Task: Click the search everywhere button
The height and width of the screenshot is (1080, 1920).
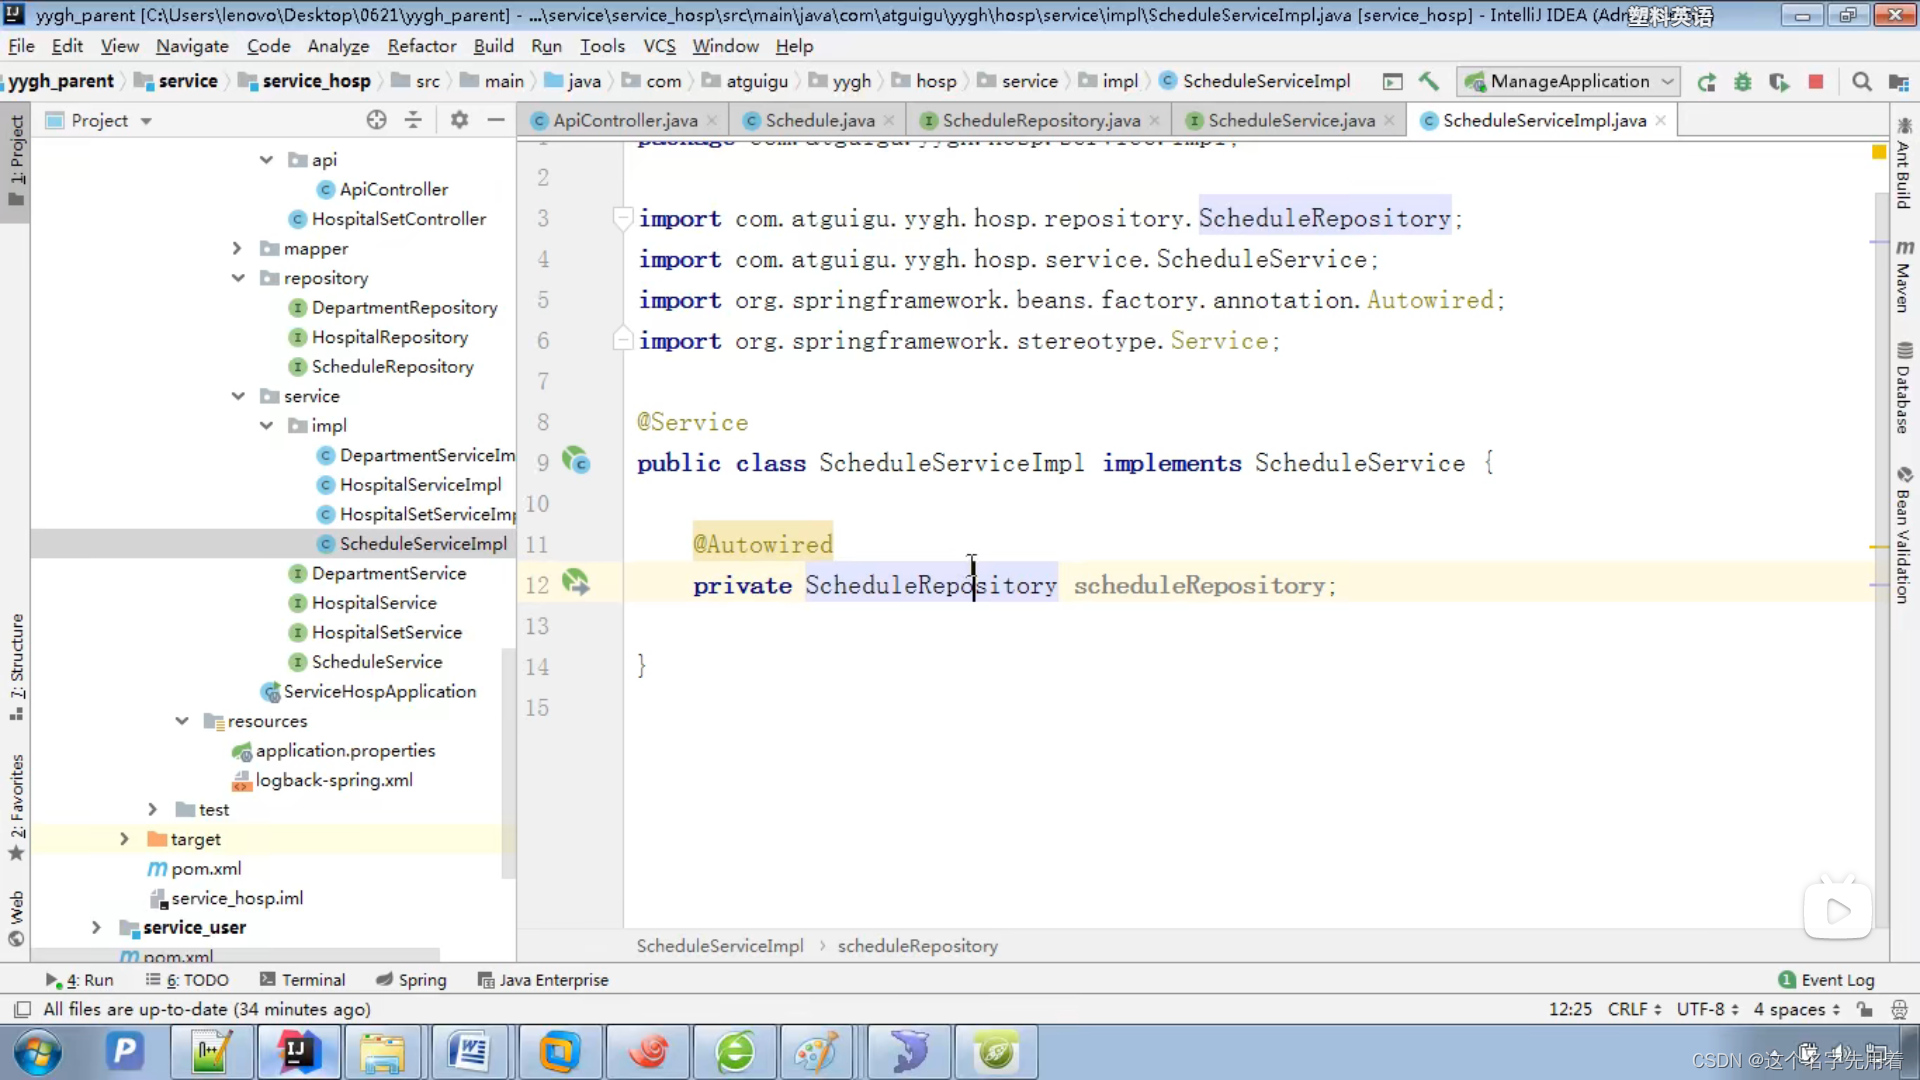Action: (x=1863, y=80)
